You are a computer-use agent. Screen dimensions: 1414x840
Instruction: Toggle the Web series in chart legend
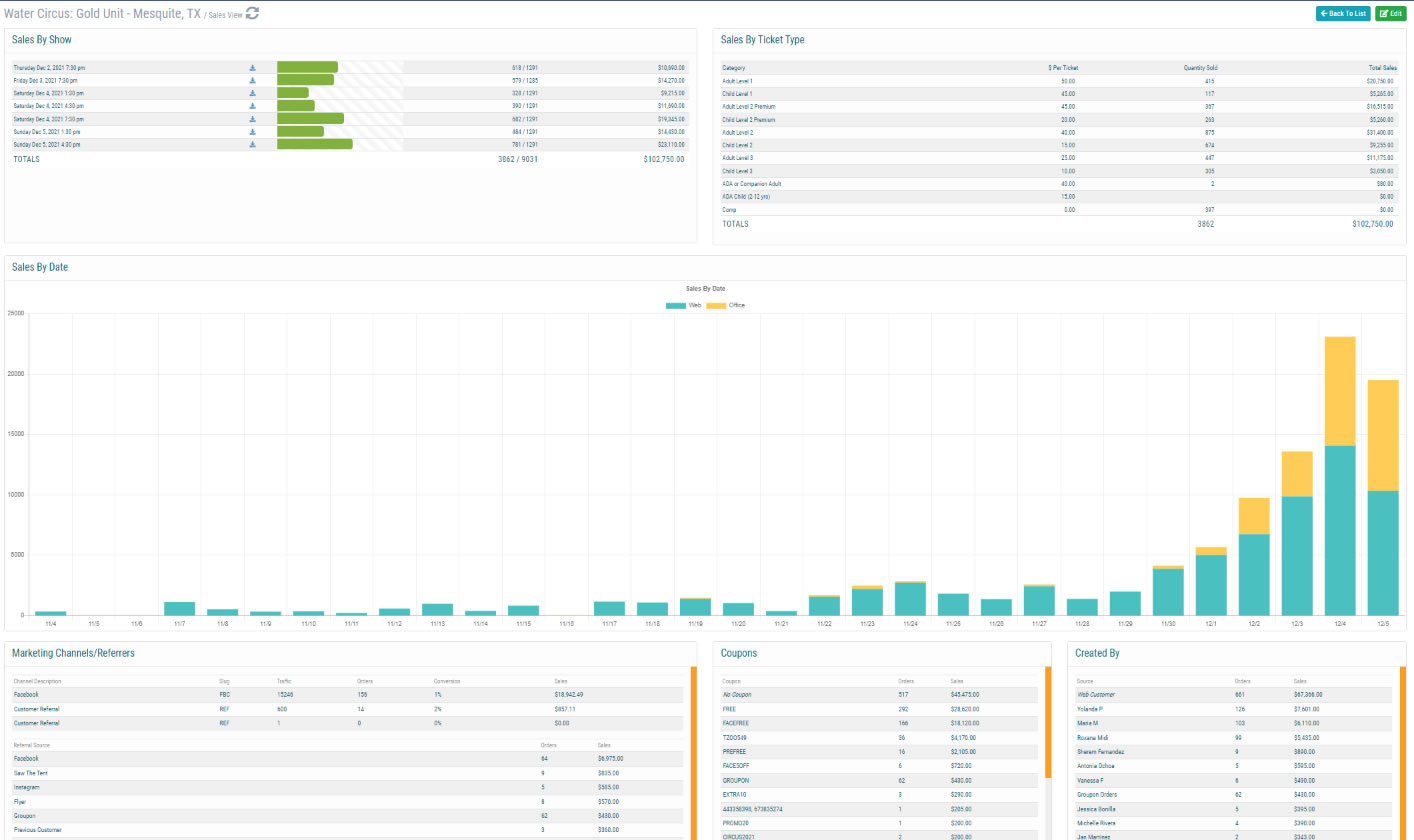tap(683, 305)
